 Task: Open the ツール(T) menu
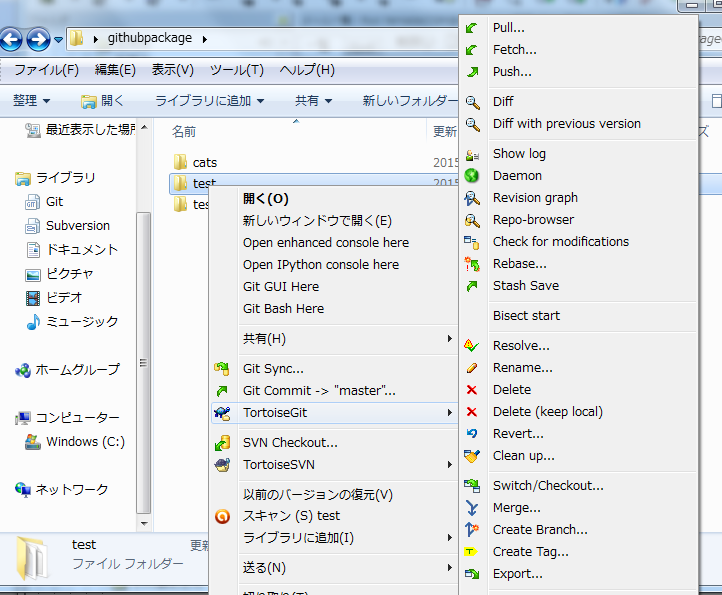[x=237, y=70]
